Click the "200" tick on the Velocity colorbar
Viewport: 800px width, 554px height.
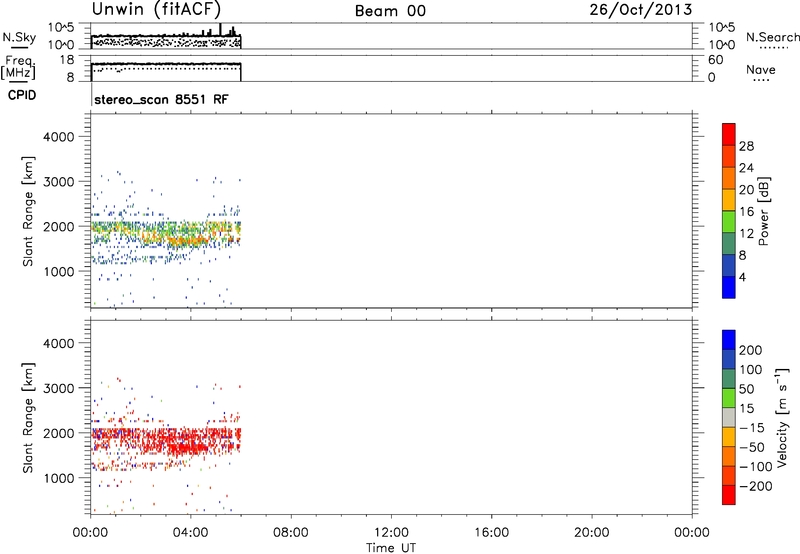pos(751,350)
